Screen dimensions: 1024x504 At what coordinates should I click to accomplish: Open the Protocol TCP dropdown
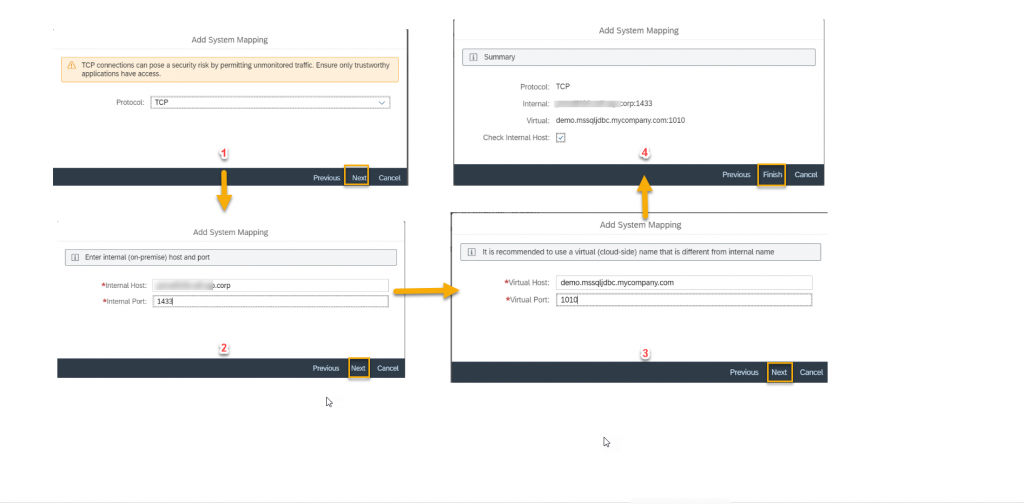(x=270, y=102)
